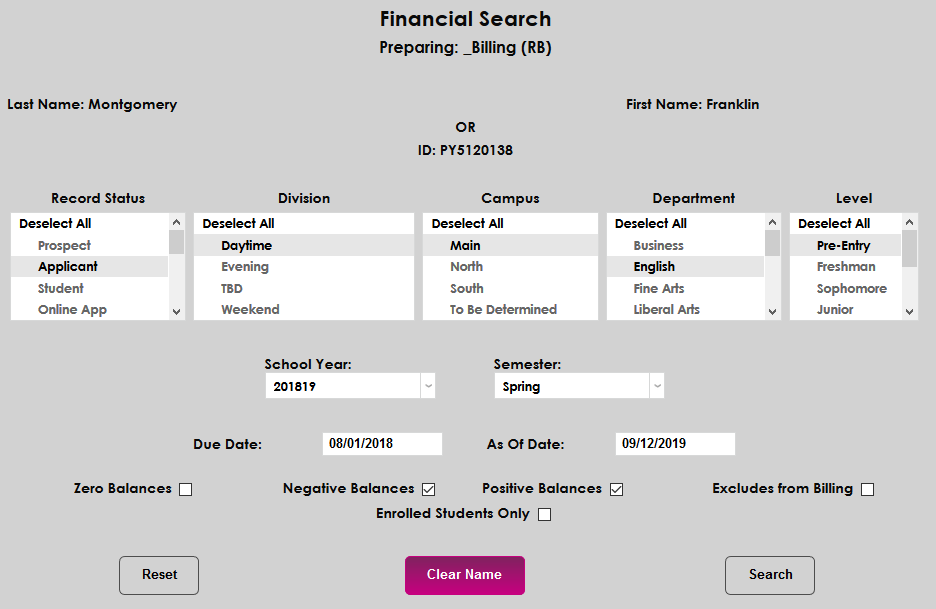Tick the Zero Balances checkbox
Image resolution: width=936 pixels, height=609 pixels.
tap(185, 490)
